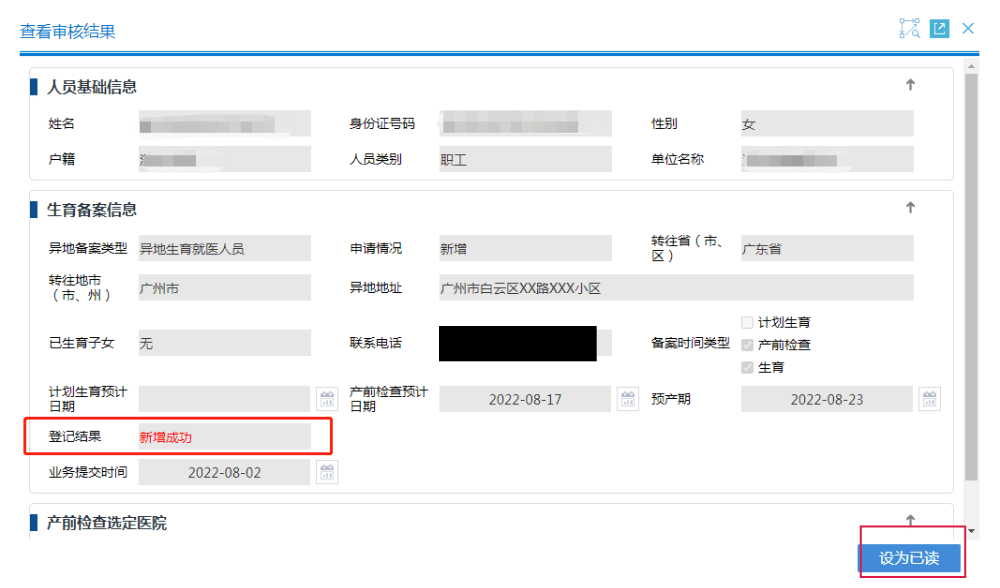Click the flowchart icon in the title bar
This screenshot has height=588, width=1000.
pos(909,29)
